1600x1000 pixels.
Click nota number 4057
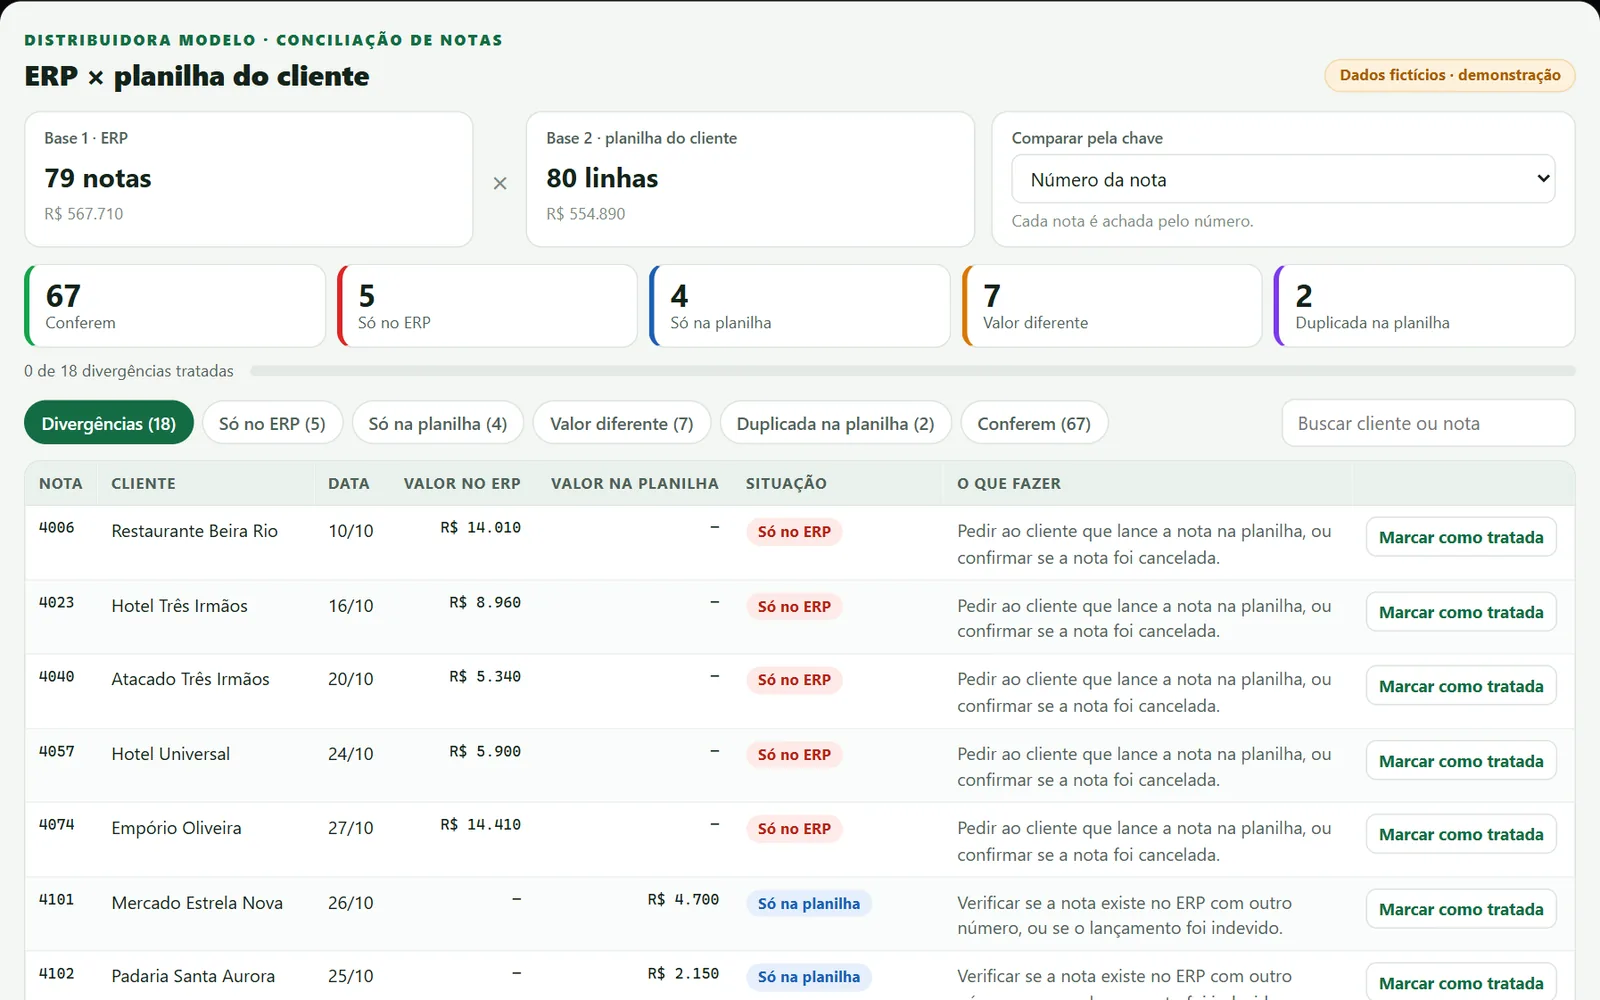tap(57, 751)
